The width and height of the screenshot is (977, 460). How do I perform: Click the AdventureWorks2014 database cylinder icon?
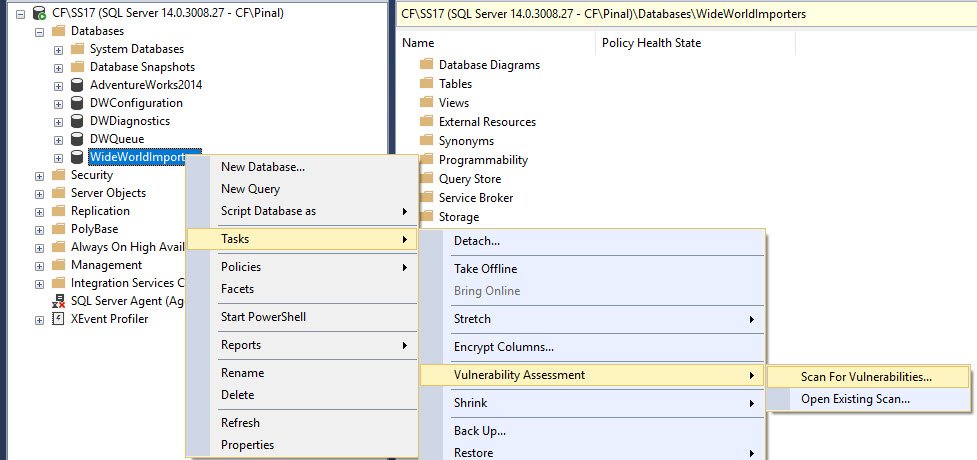tap(77, 85)
